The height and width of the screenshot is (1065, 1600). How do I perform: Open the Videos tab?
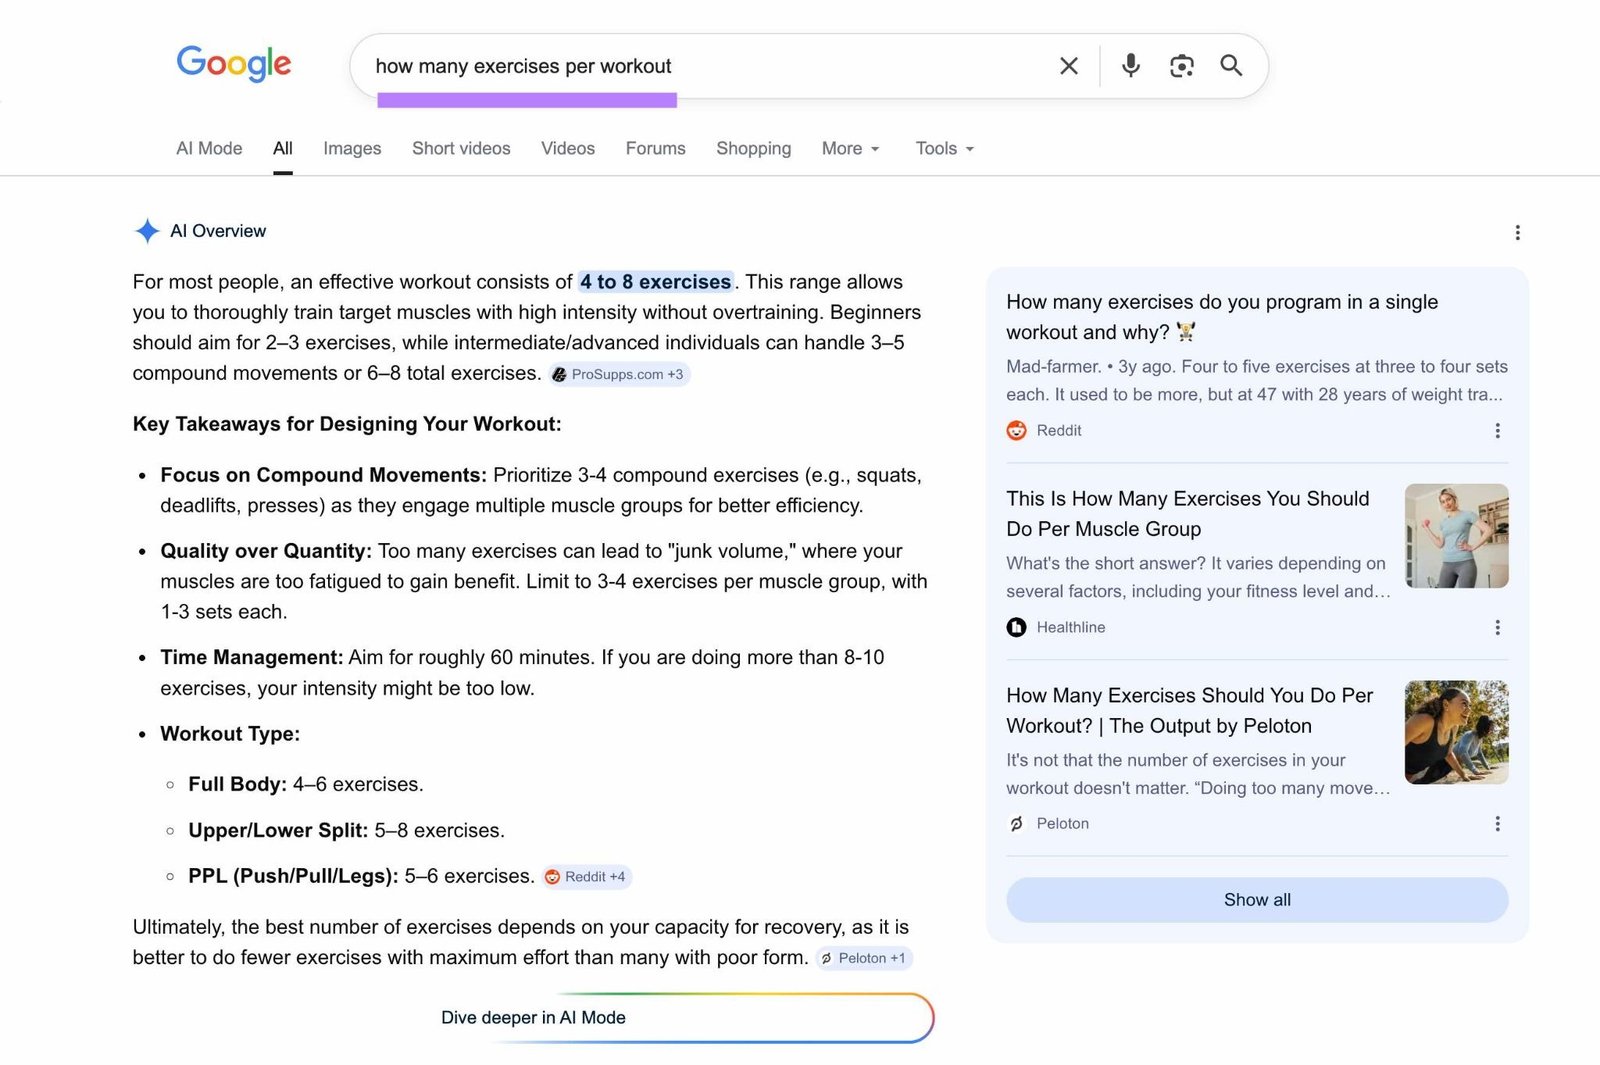(x=568, y=148)
